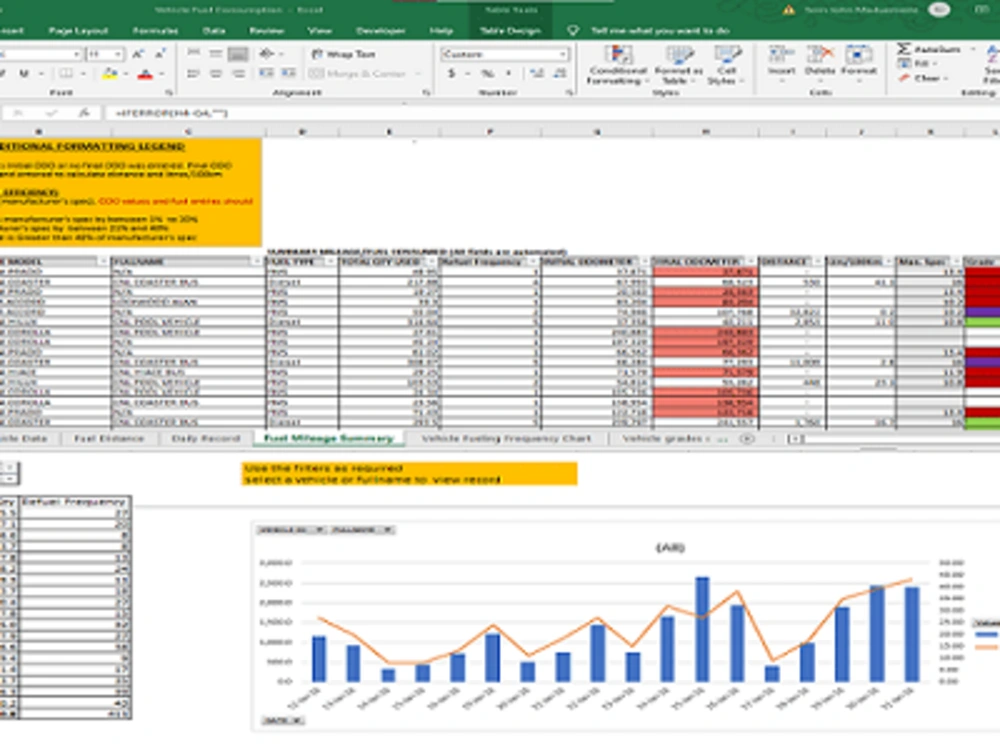Toggle middle vertical alignment button
The width and height of the screenshot is (1000, 750).
point(216,54)
